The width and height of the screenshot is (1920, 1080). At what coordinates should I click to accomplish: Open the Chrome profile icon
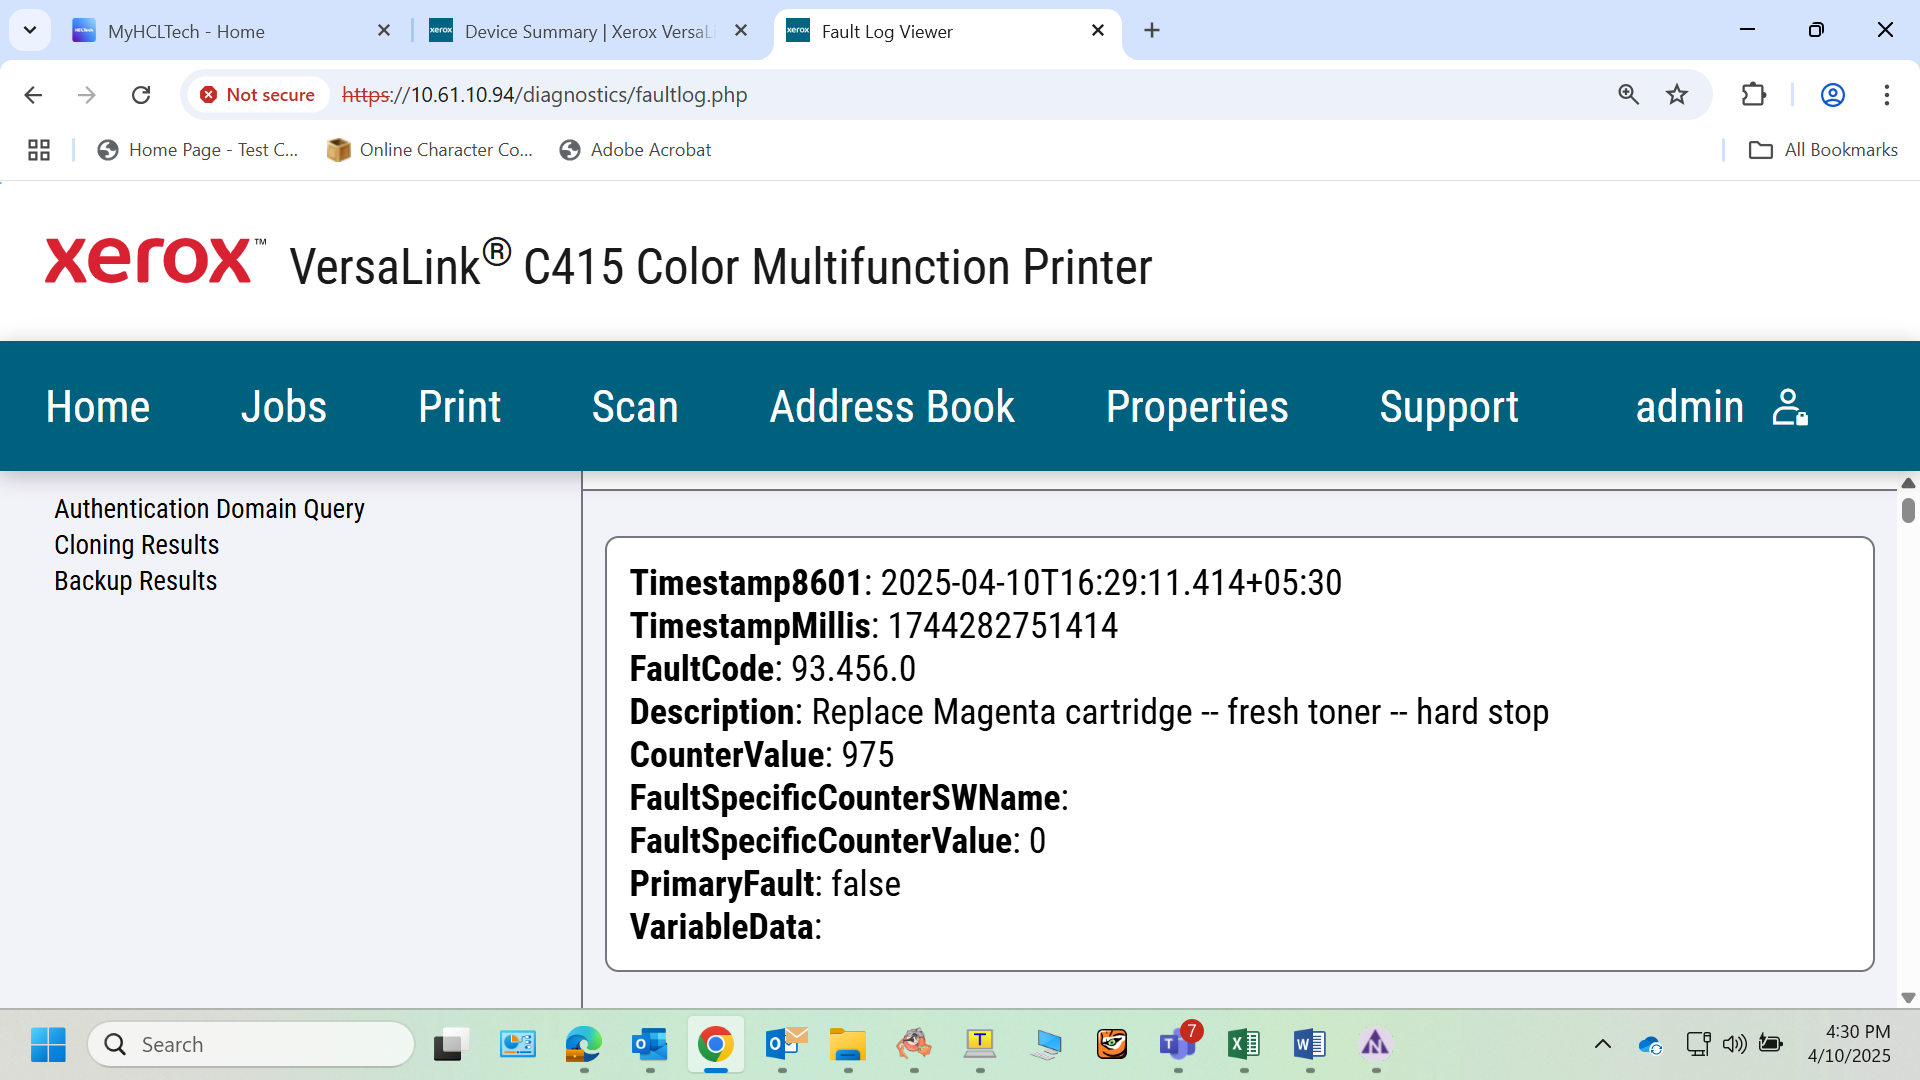click(1833, 95)
